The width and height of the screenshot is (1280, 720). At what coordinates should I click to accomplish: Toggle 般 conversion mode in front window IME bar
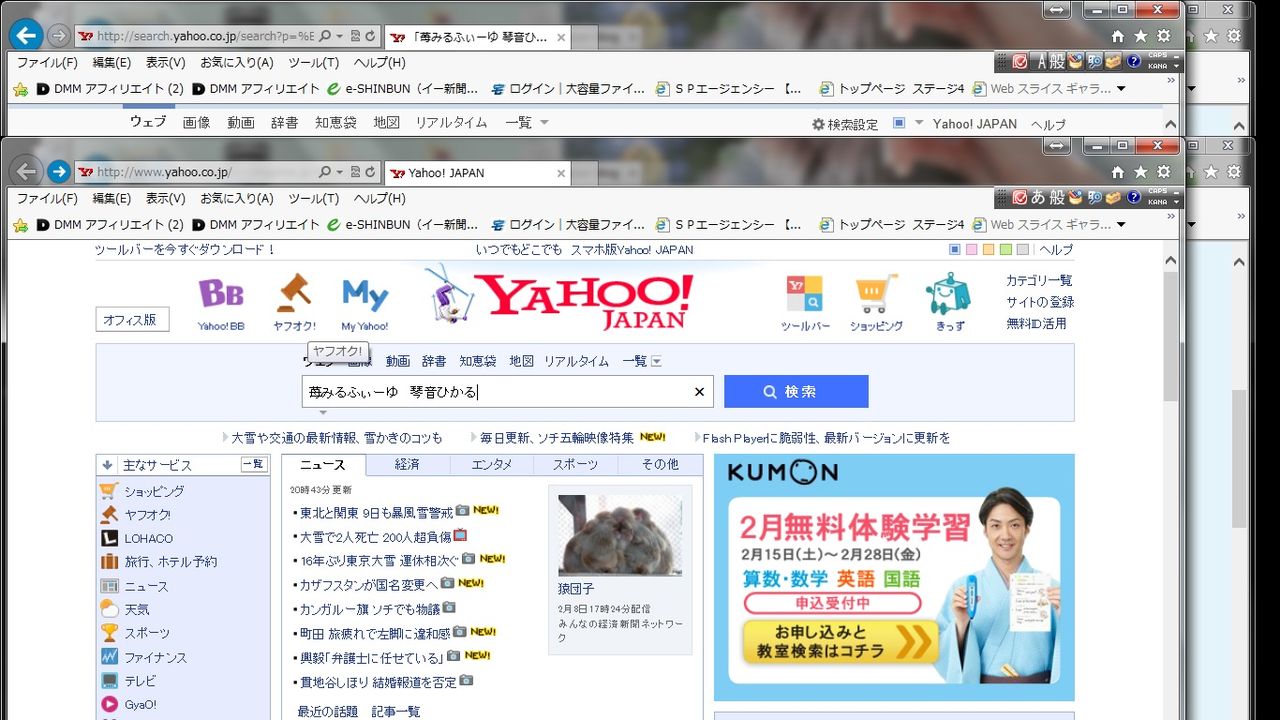tap(1057, 197)
